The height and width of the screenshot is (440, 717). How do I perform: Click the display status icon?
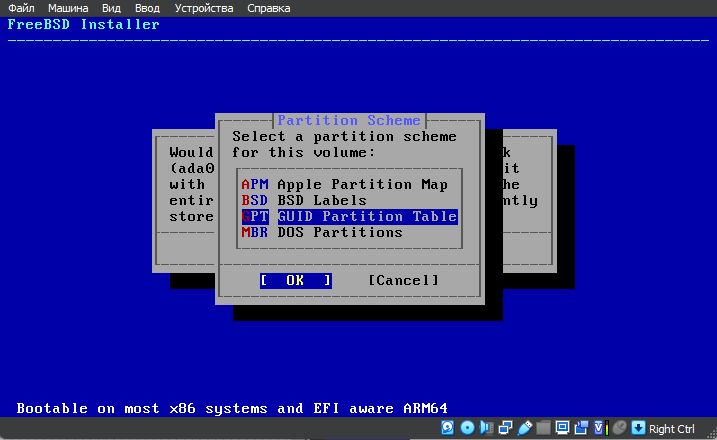(562, 428)
